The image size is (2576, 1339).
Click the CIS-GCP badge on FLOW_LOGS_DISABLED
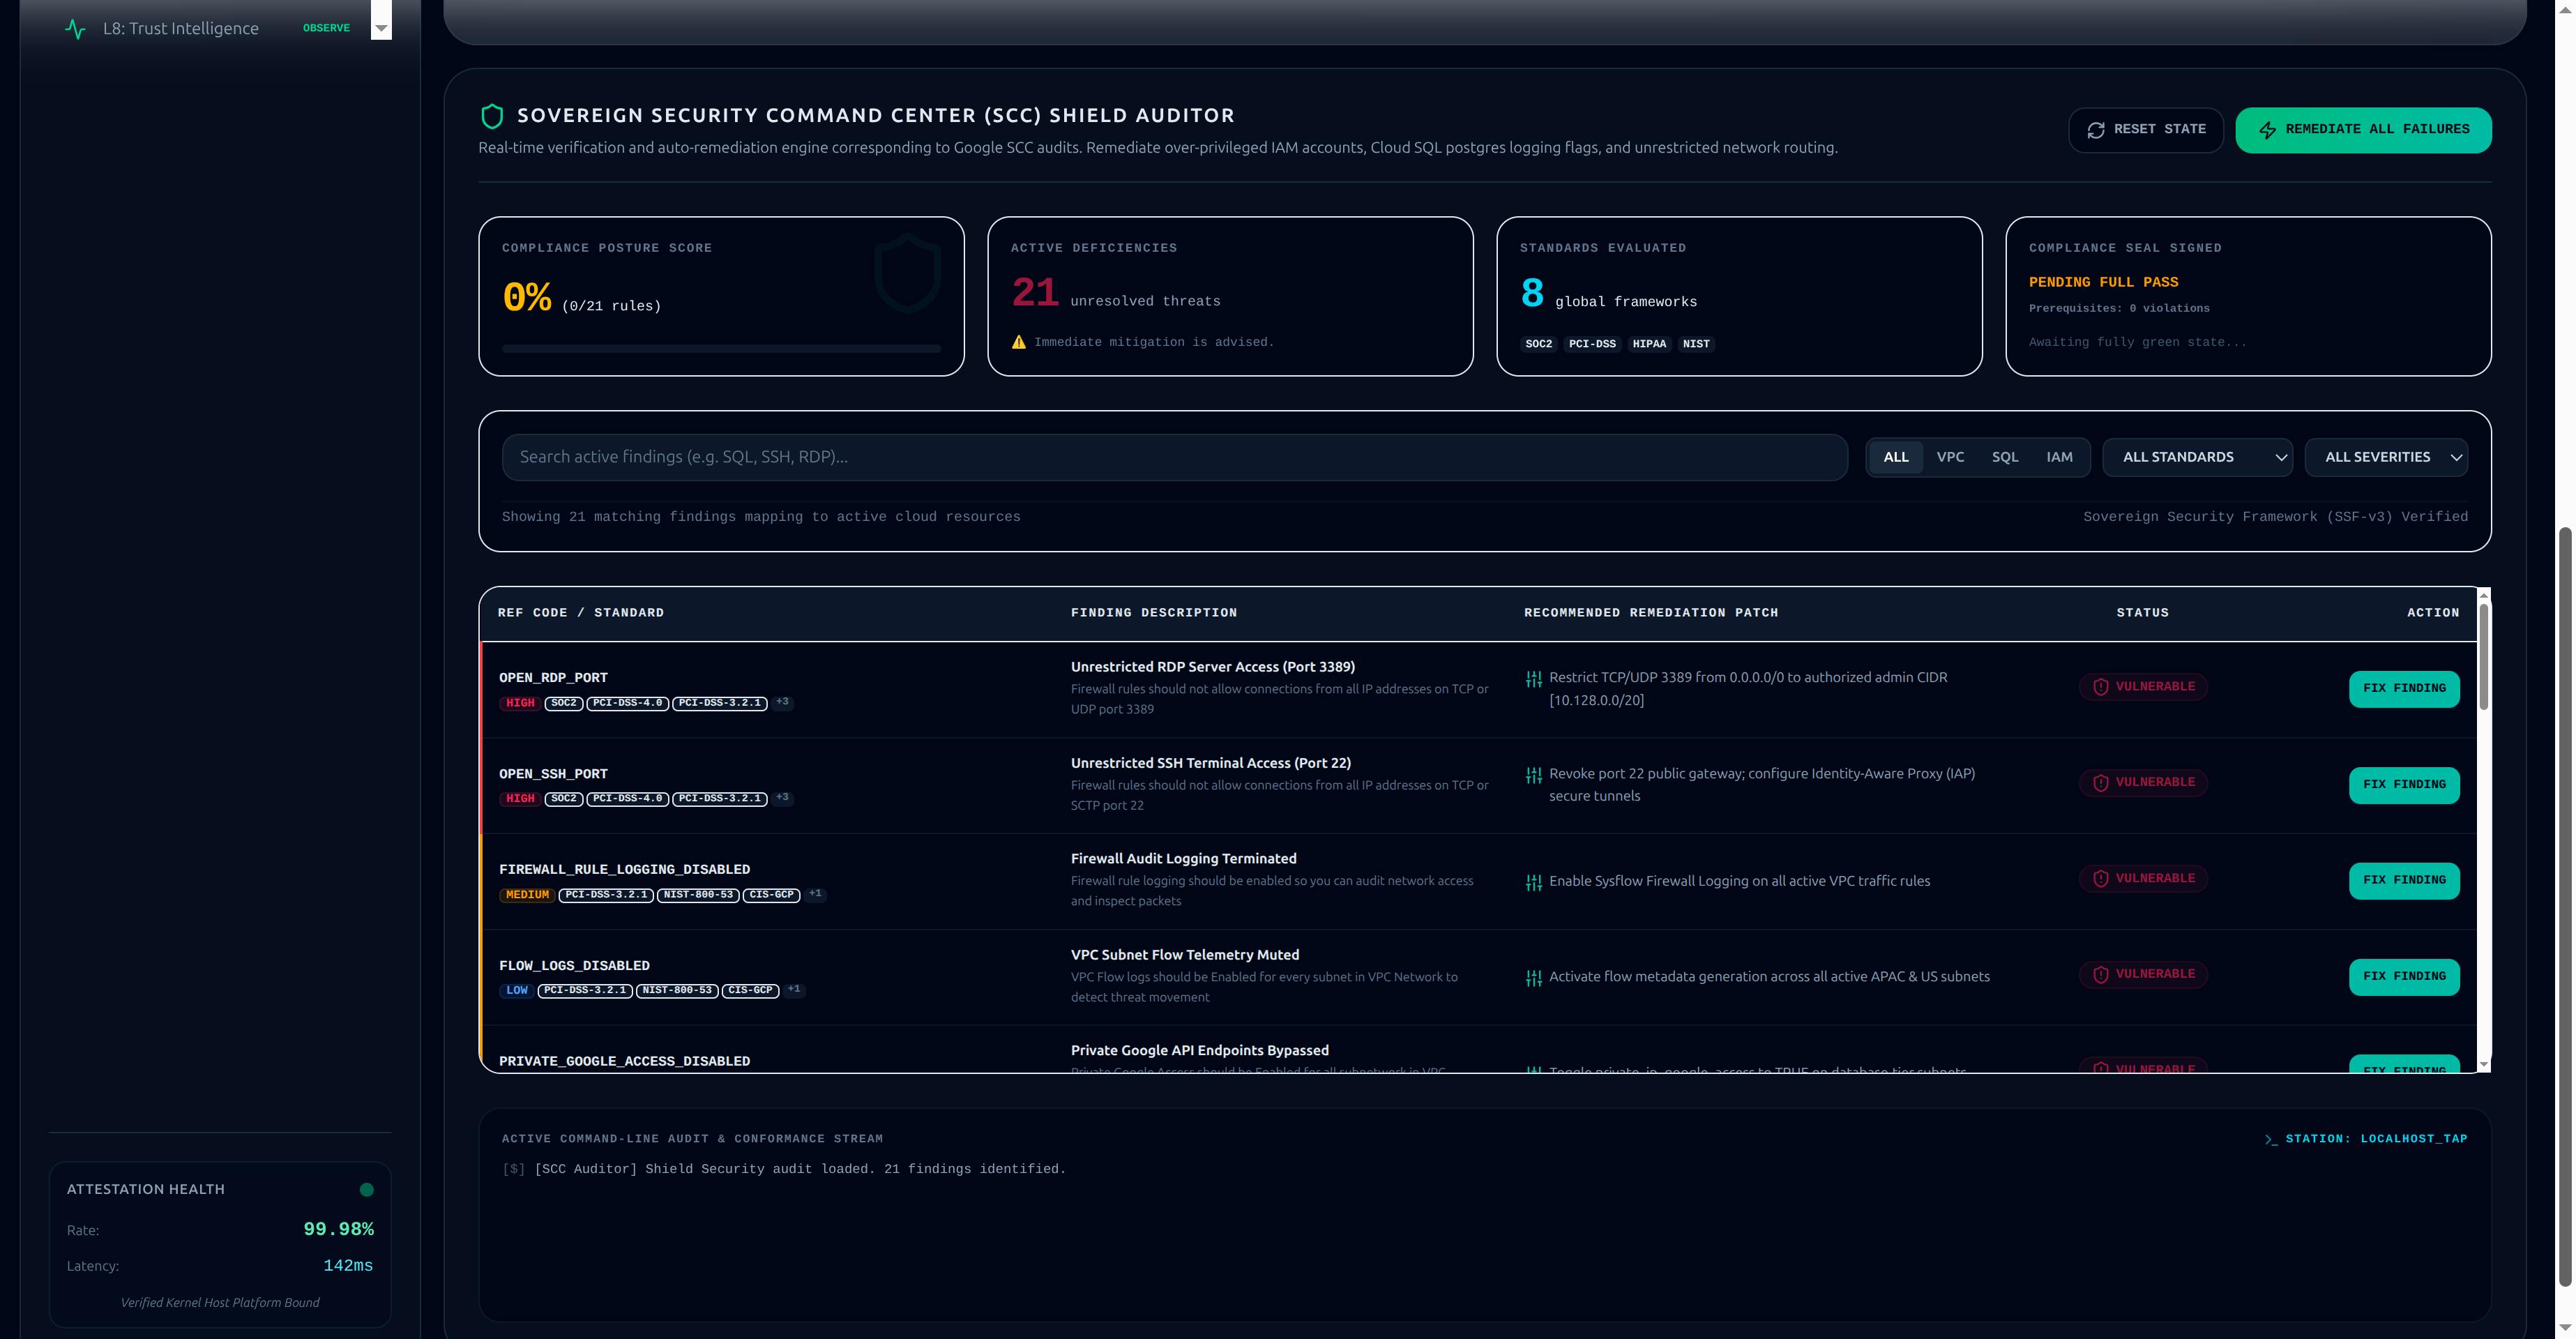coord(750,991)
